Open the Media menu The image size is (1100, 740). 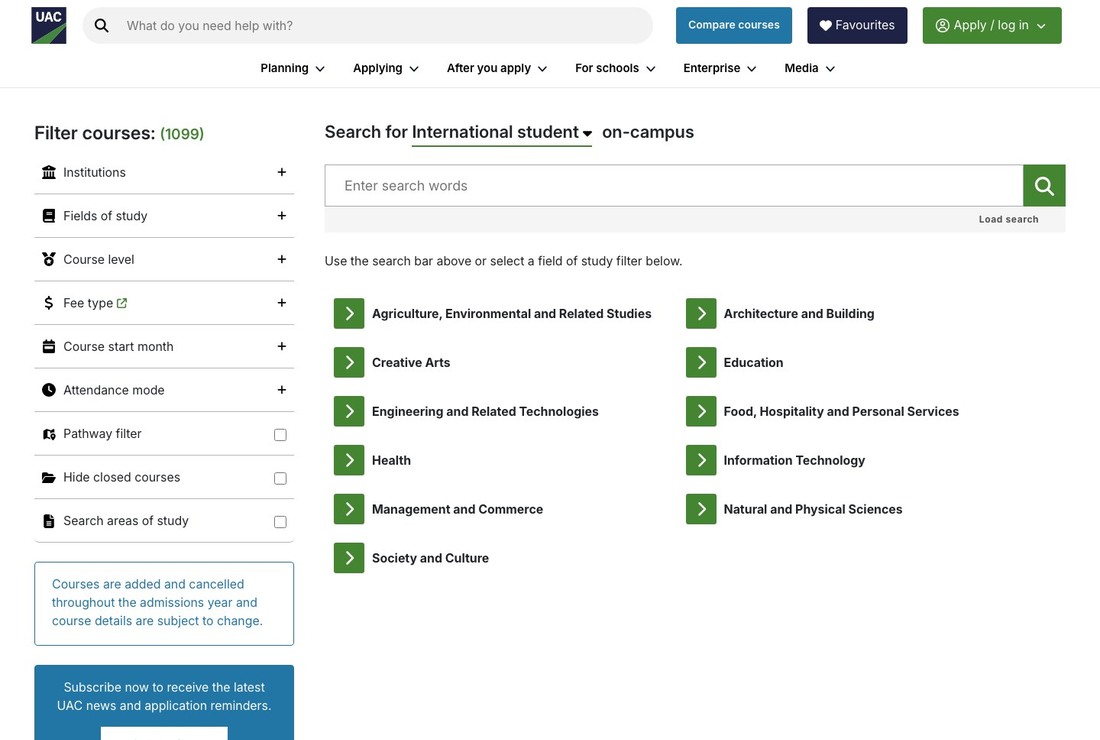coord(810,68)
